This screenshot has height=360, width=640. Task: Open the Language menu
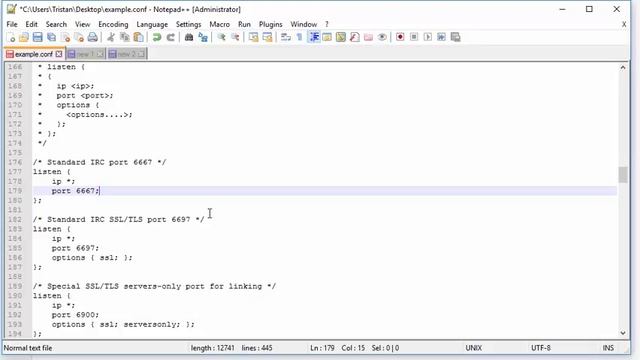click(x=152, y=24)
